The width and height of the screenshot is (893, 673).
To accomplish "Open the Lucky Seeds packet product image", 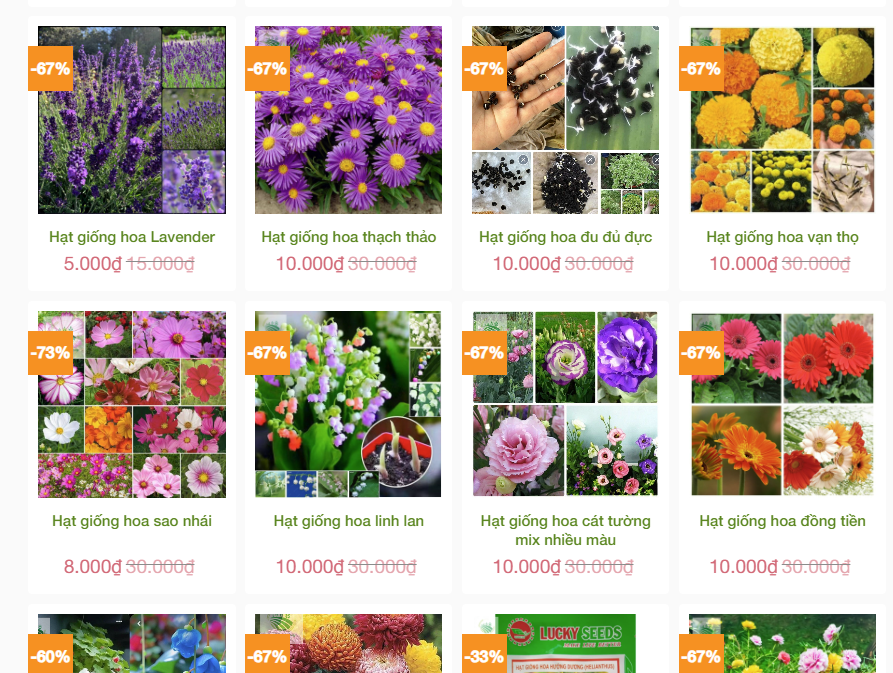I will click(565, 643).
